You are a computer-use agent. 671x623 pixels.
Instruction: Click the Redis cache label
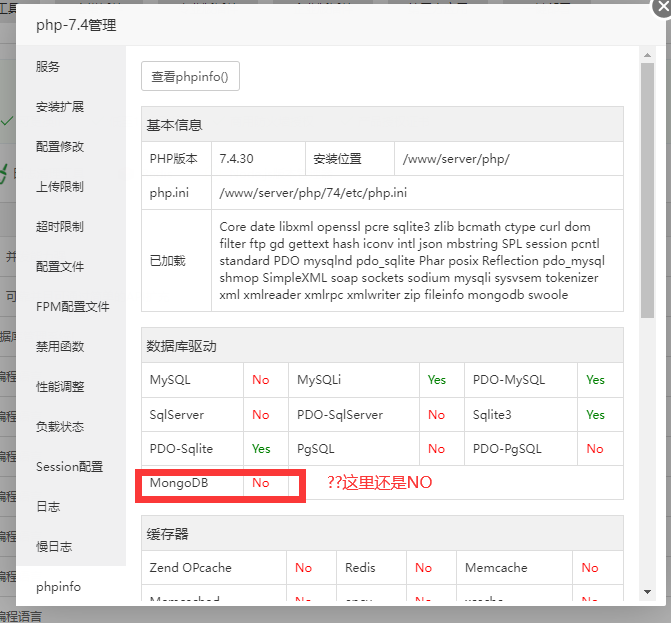click(360, 567)
